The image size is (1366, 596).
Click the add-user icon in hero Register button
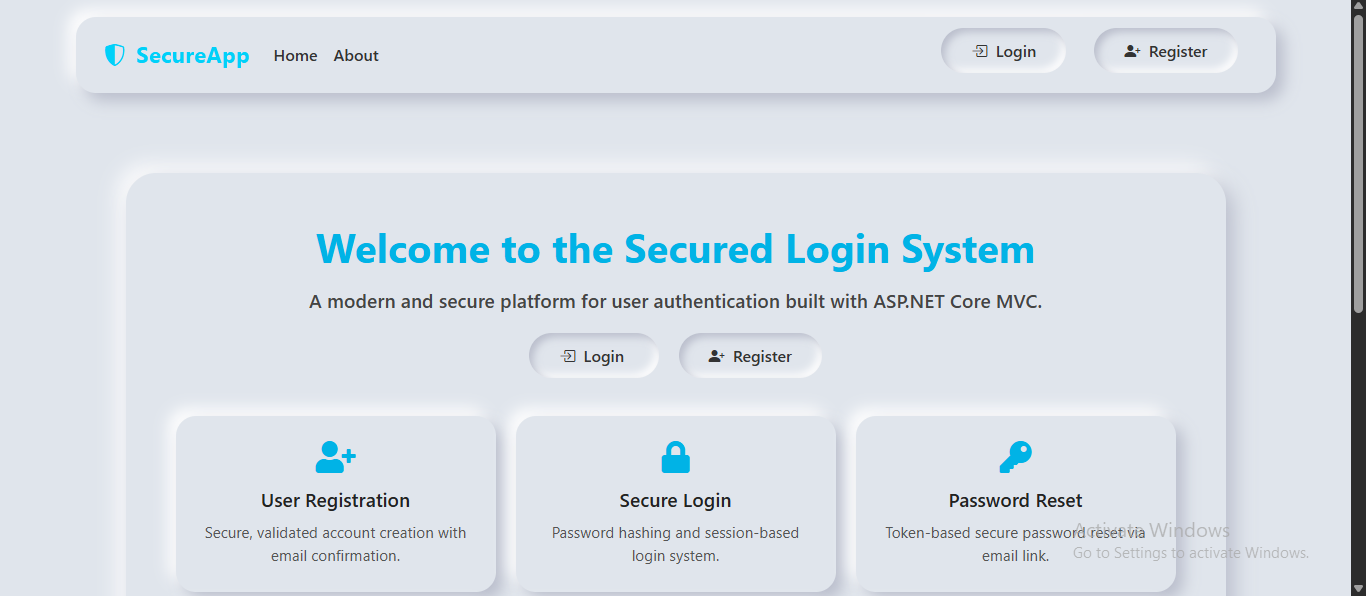tap(716, 356)
